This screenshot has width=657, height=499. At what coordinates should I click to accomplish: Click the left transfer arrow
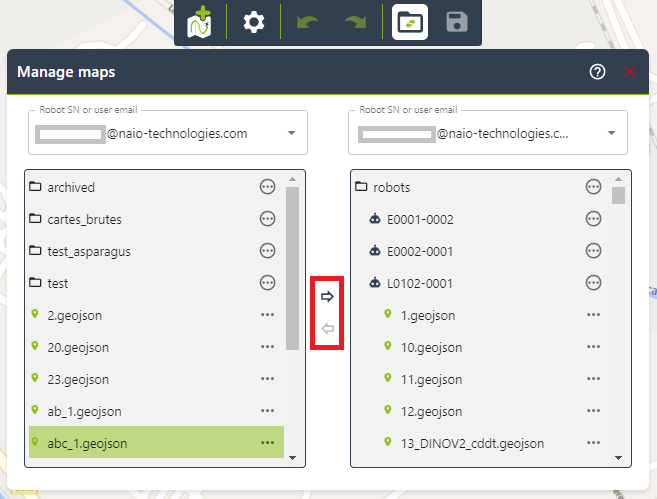tap(327, 329)
